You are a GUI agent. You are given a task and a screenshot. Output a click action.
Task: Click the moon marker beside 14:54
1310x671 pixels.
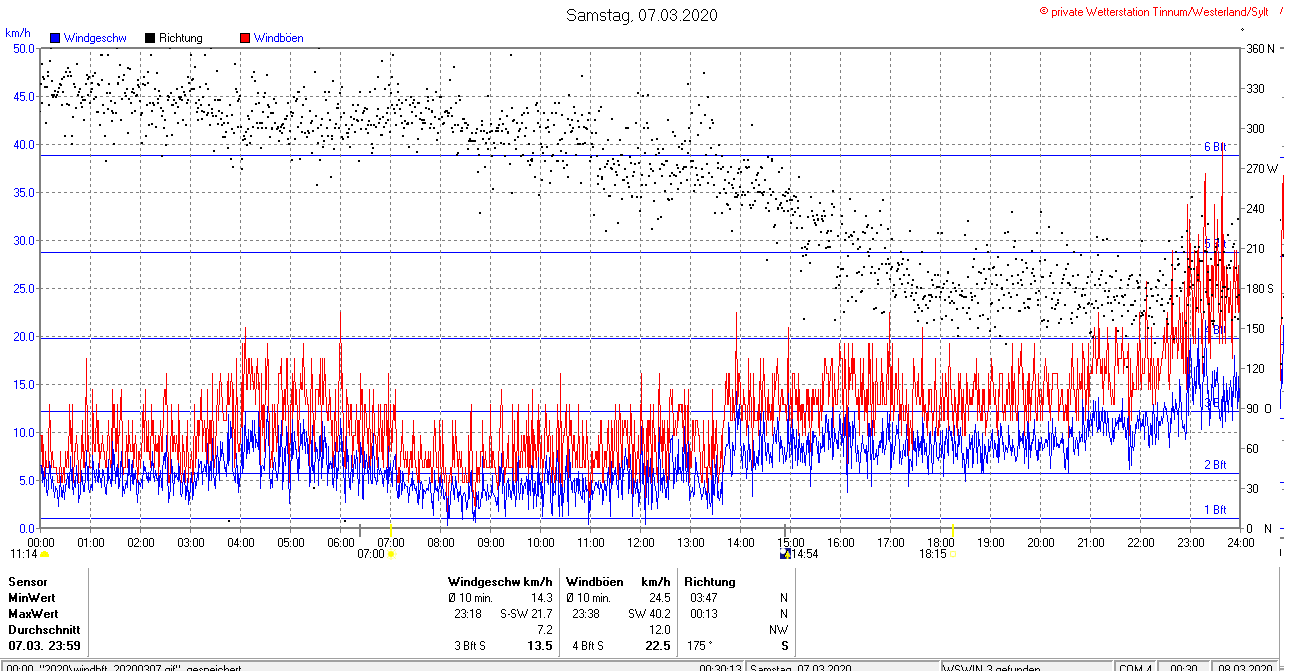(x=786, y=553)
